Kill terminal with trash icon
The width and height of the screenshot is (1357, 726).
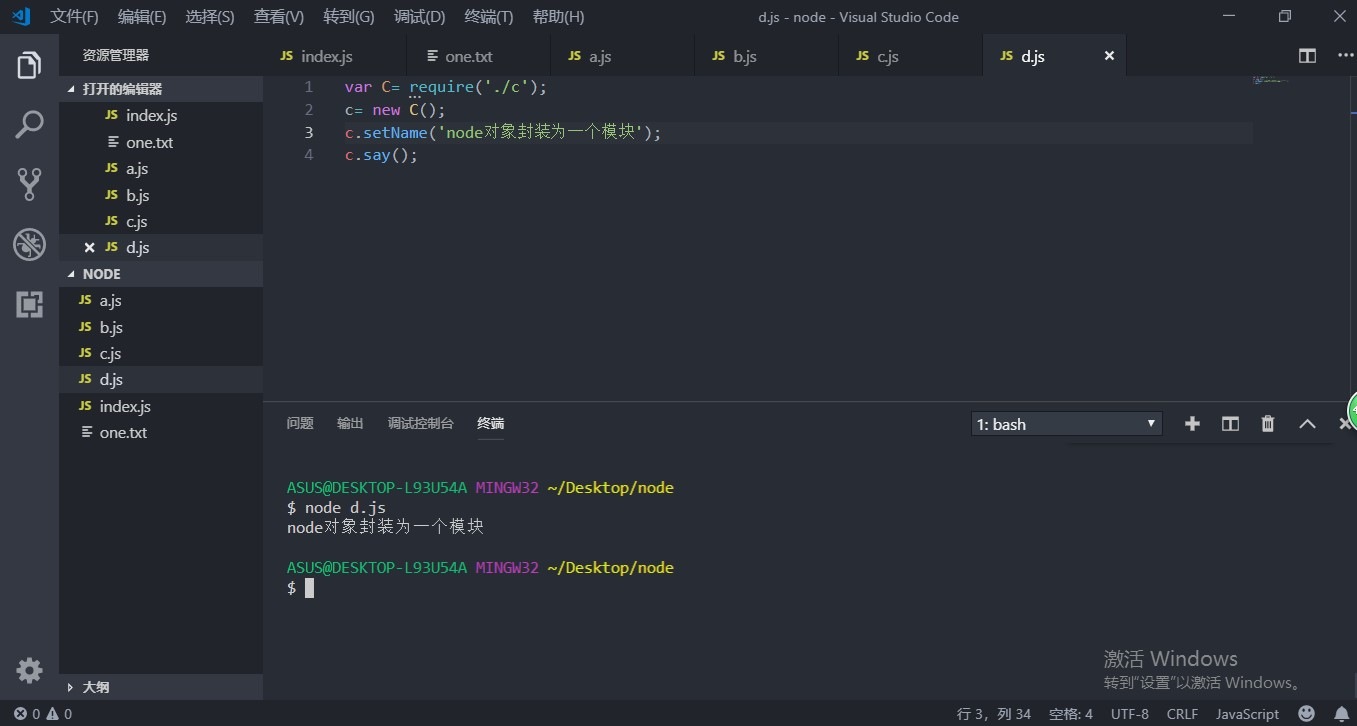click(x=1268, y=424)
